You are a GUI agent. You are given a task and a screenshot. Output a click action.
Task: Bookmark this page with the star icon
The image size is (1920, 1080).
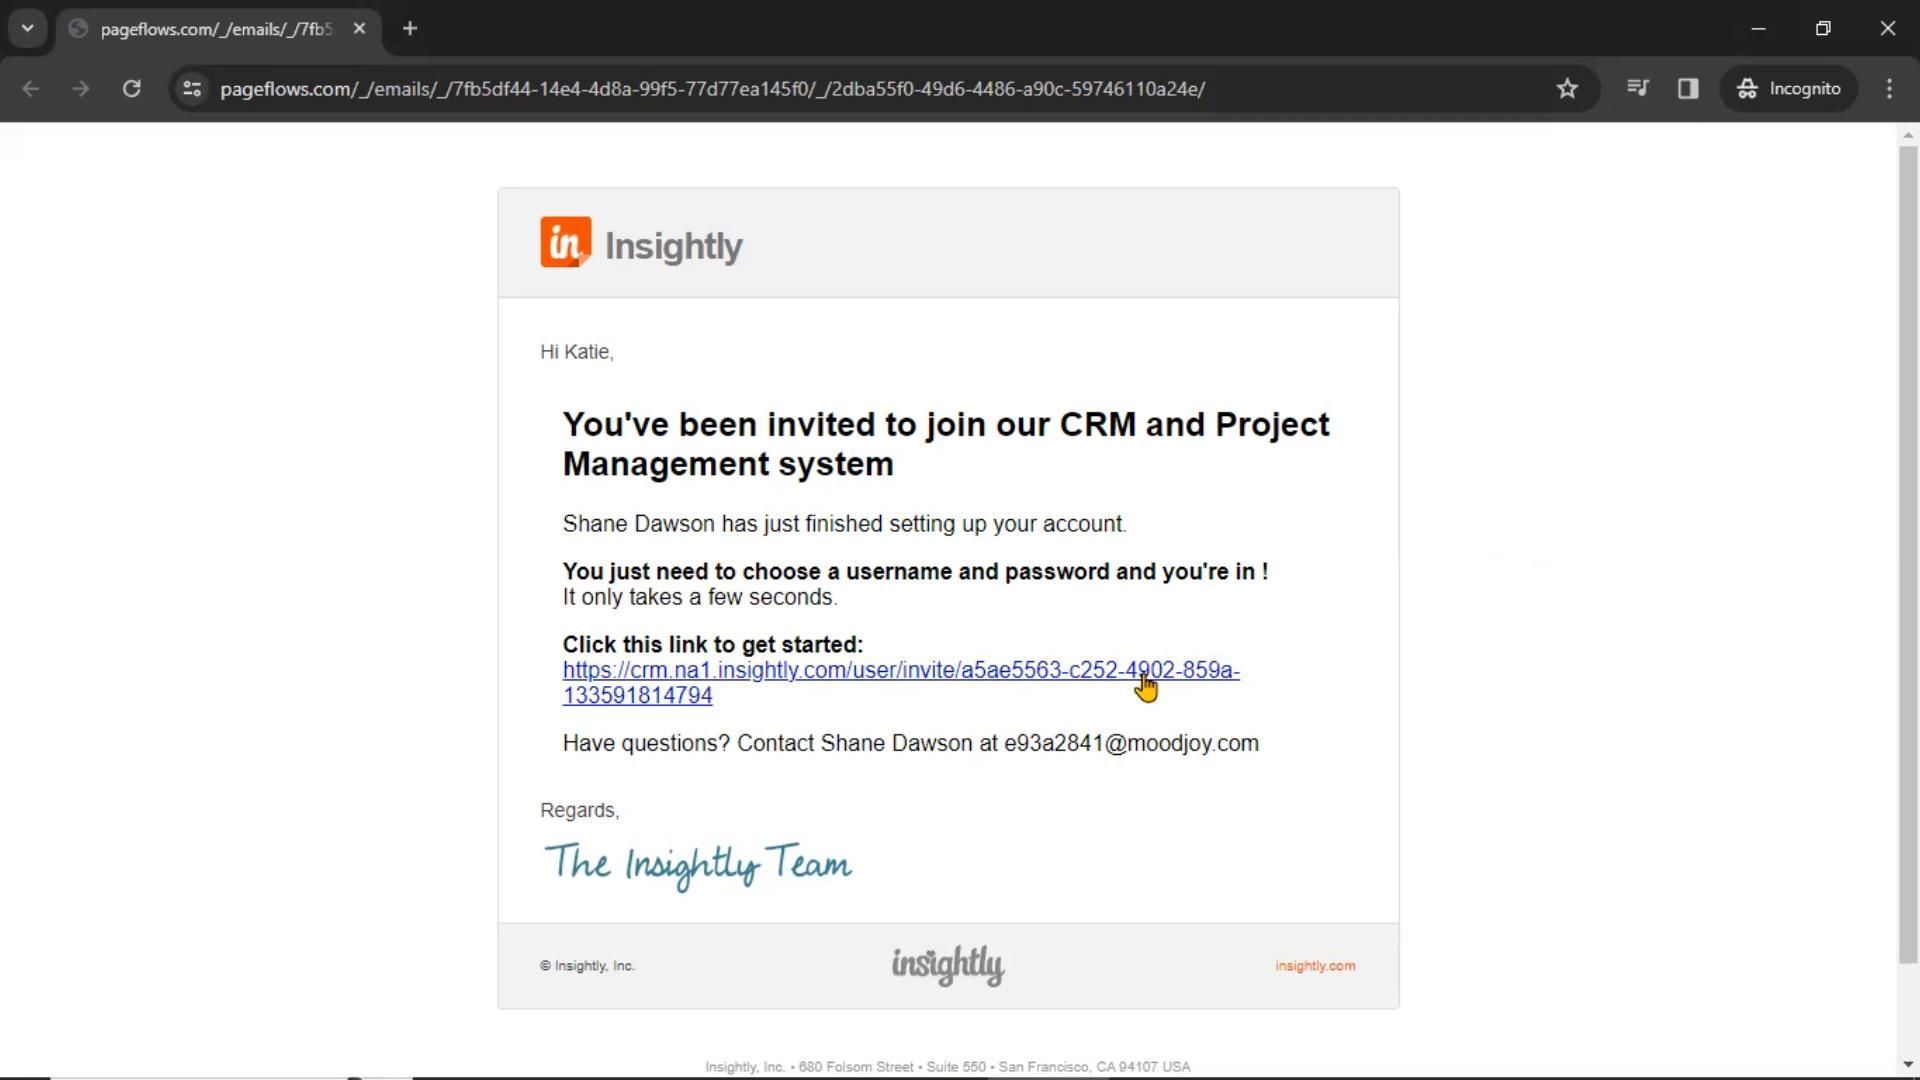(1567, 89)
